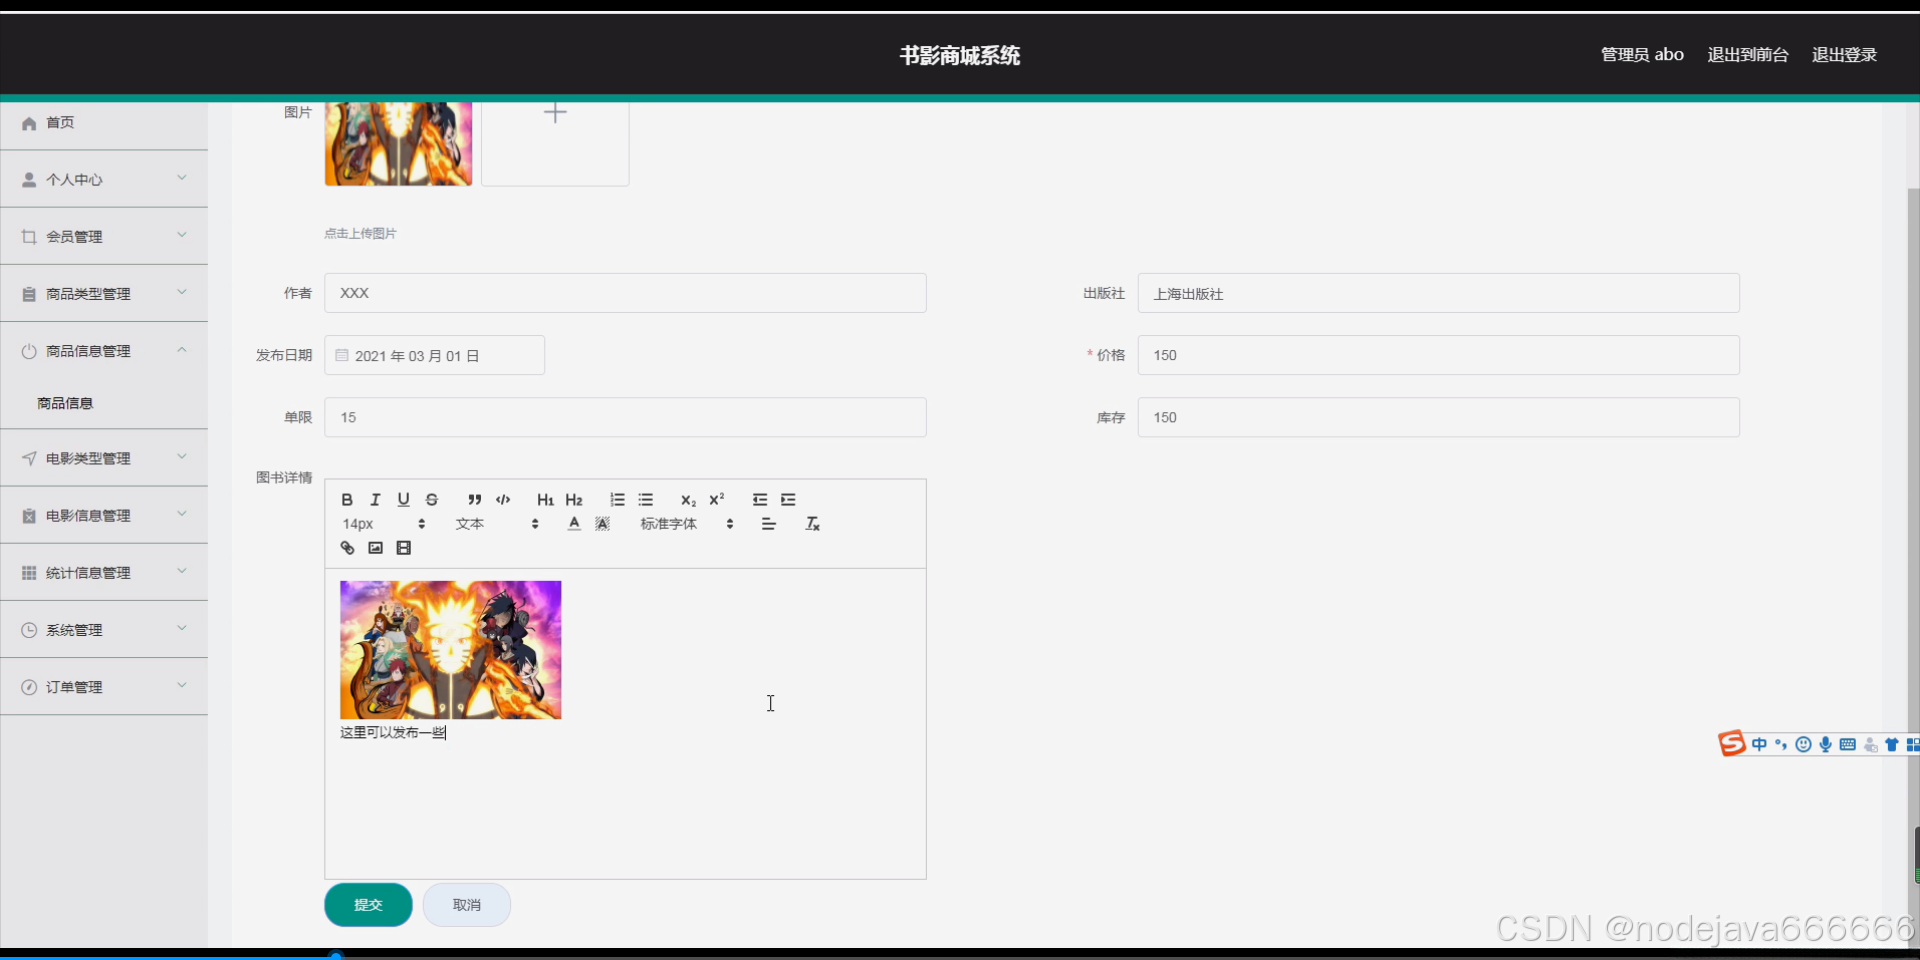Expand 电影信息管理 menu
The width and height of the screenshot is (1920, 960).
(x=104, y=516)
